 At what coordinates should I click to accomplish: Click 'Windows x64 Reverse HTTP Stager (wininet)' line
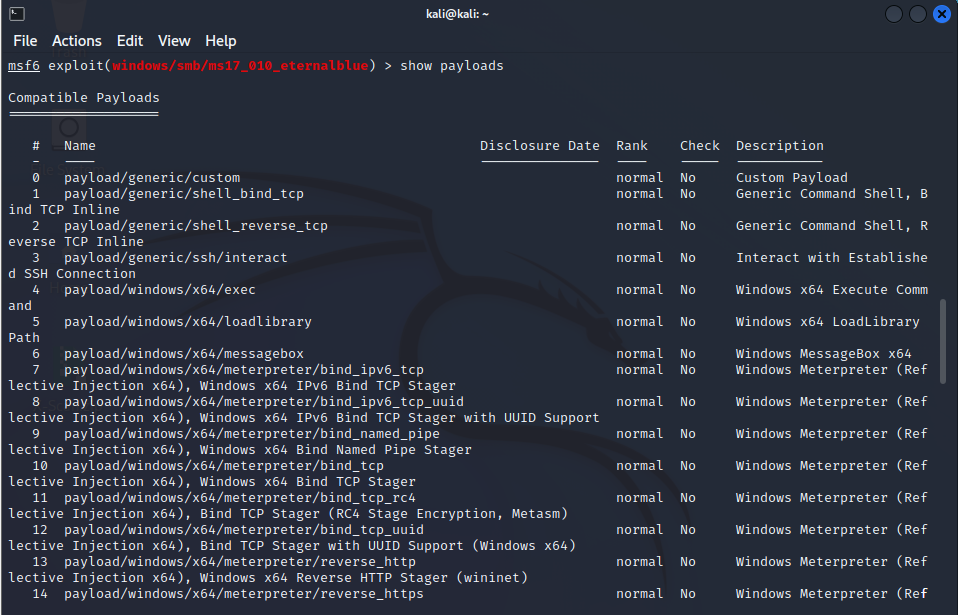tap(364, 578)
